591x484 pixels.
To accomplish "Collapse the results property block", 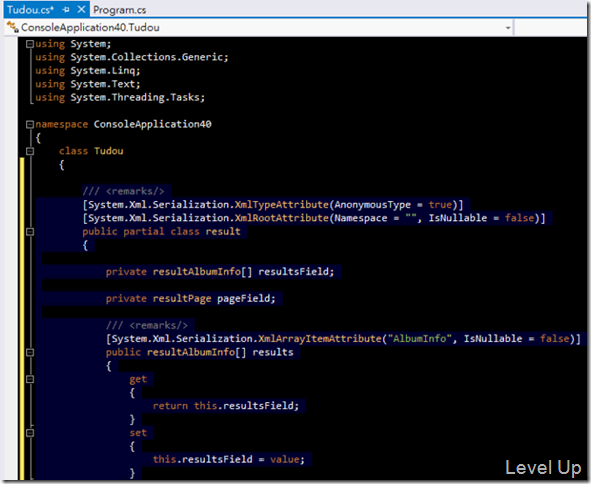I will tap(30, 352).
